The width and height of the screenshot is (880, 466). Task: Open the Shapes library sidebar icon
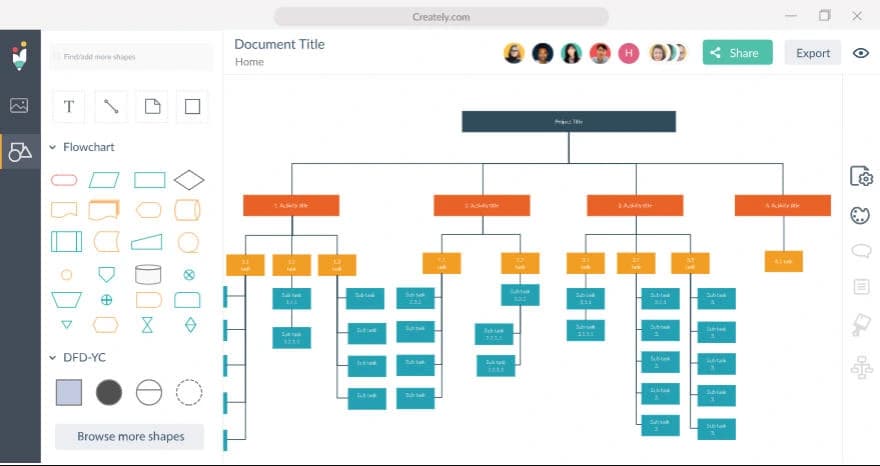click(x=19, y=151)
